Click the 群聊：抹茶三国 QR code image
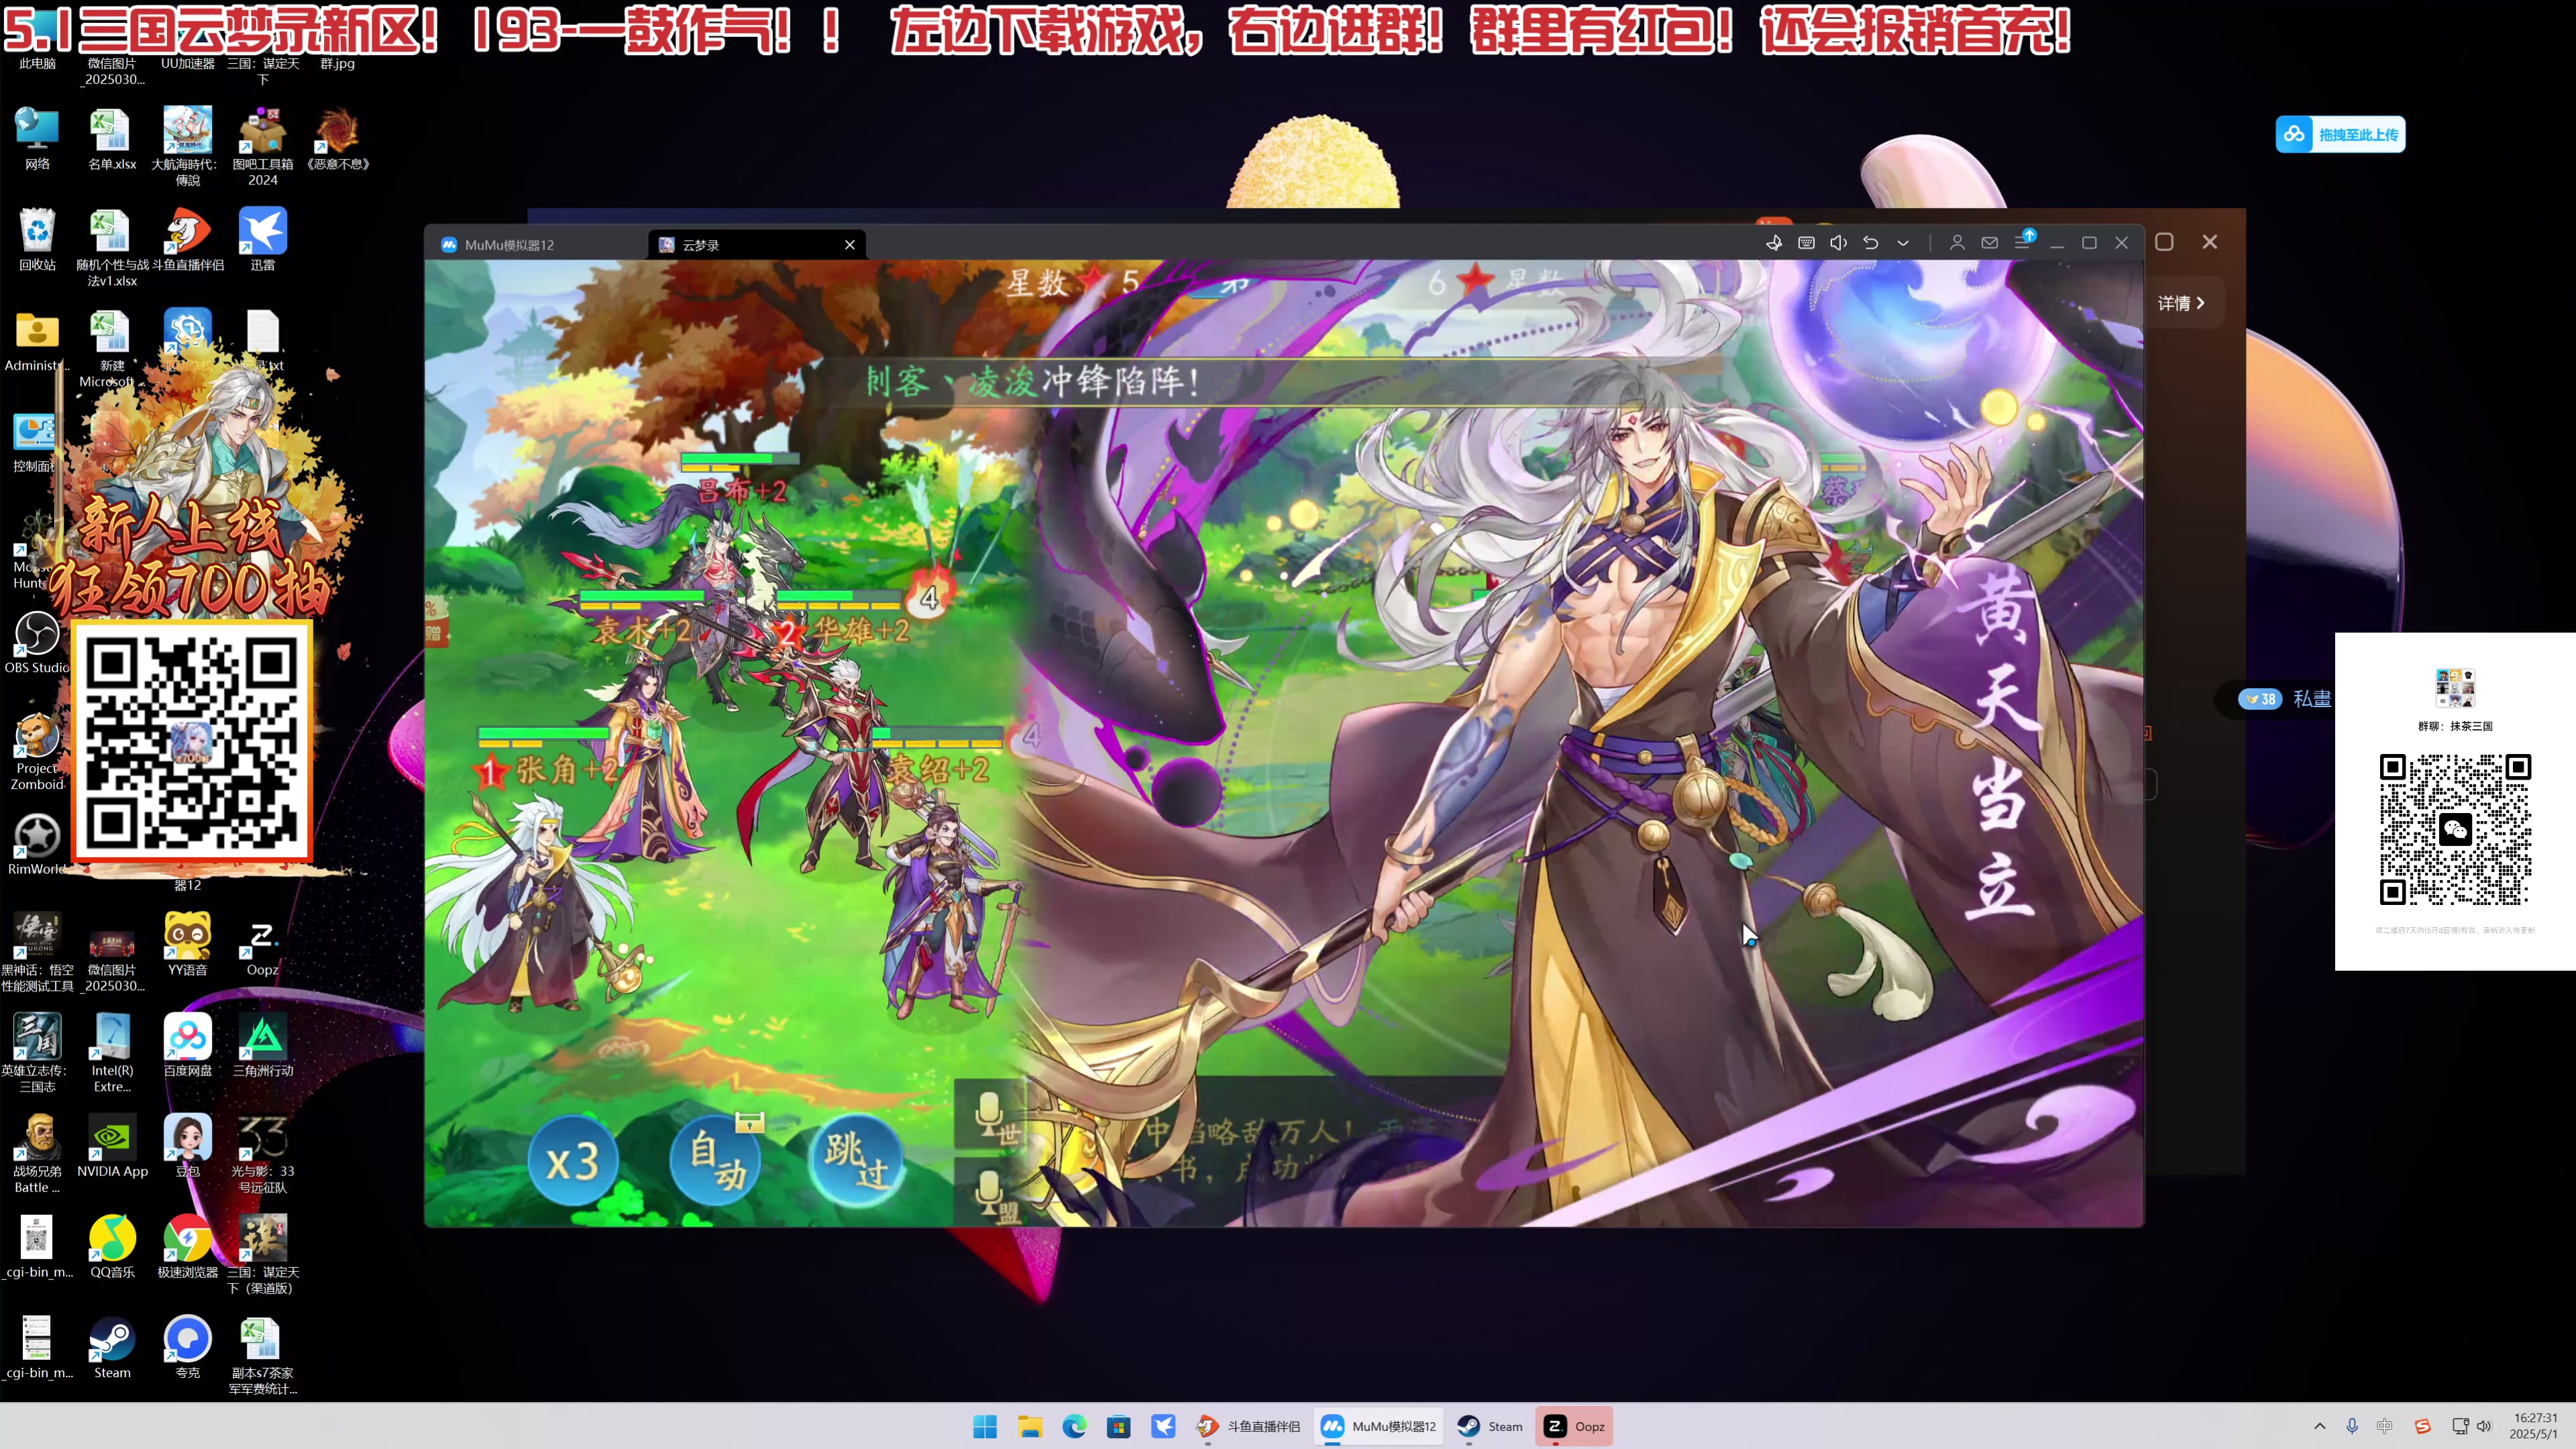2576x1449 pixels. [2455, 830]
